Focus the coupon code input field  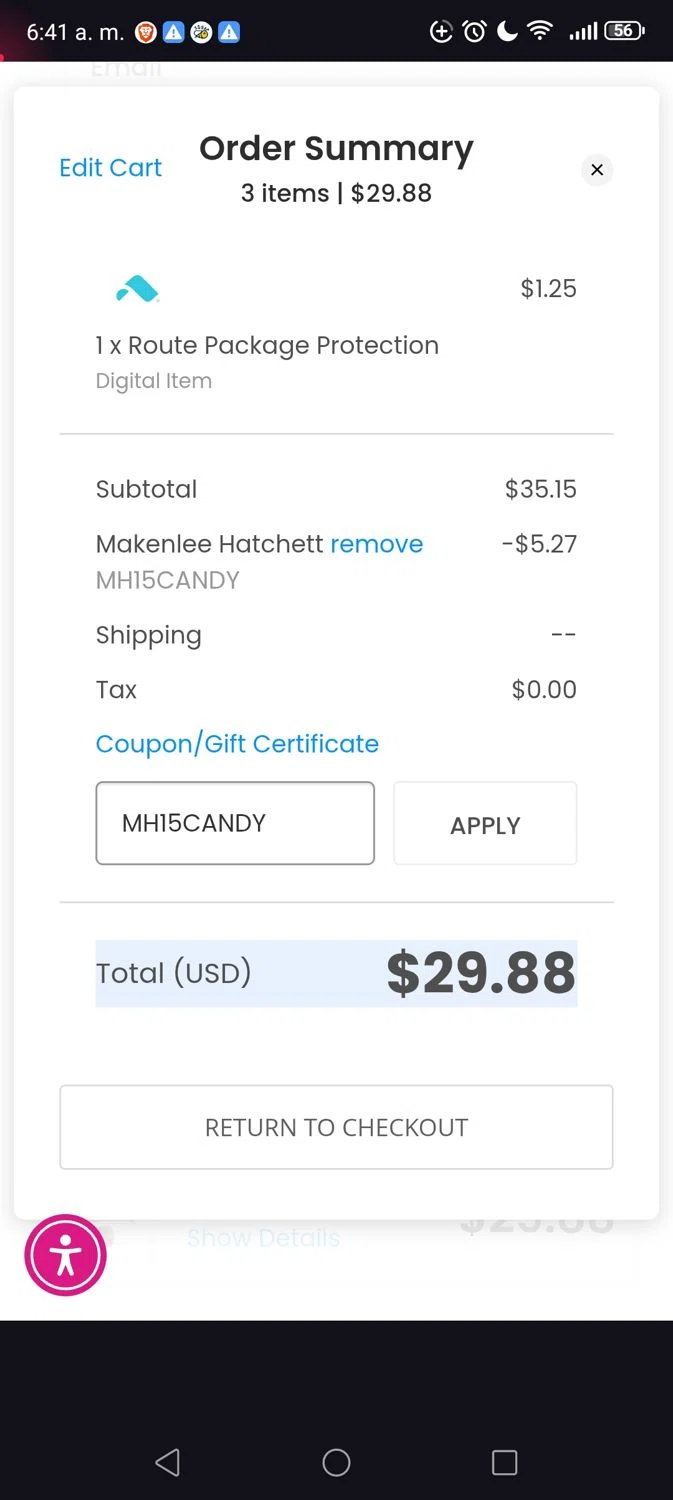(235, 823)
